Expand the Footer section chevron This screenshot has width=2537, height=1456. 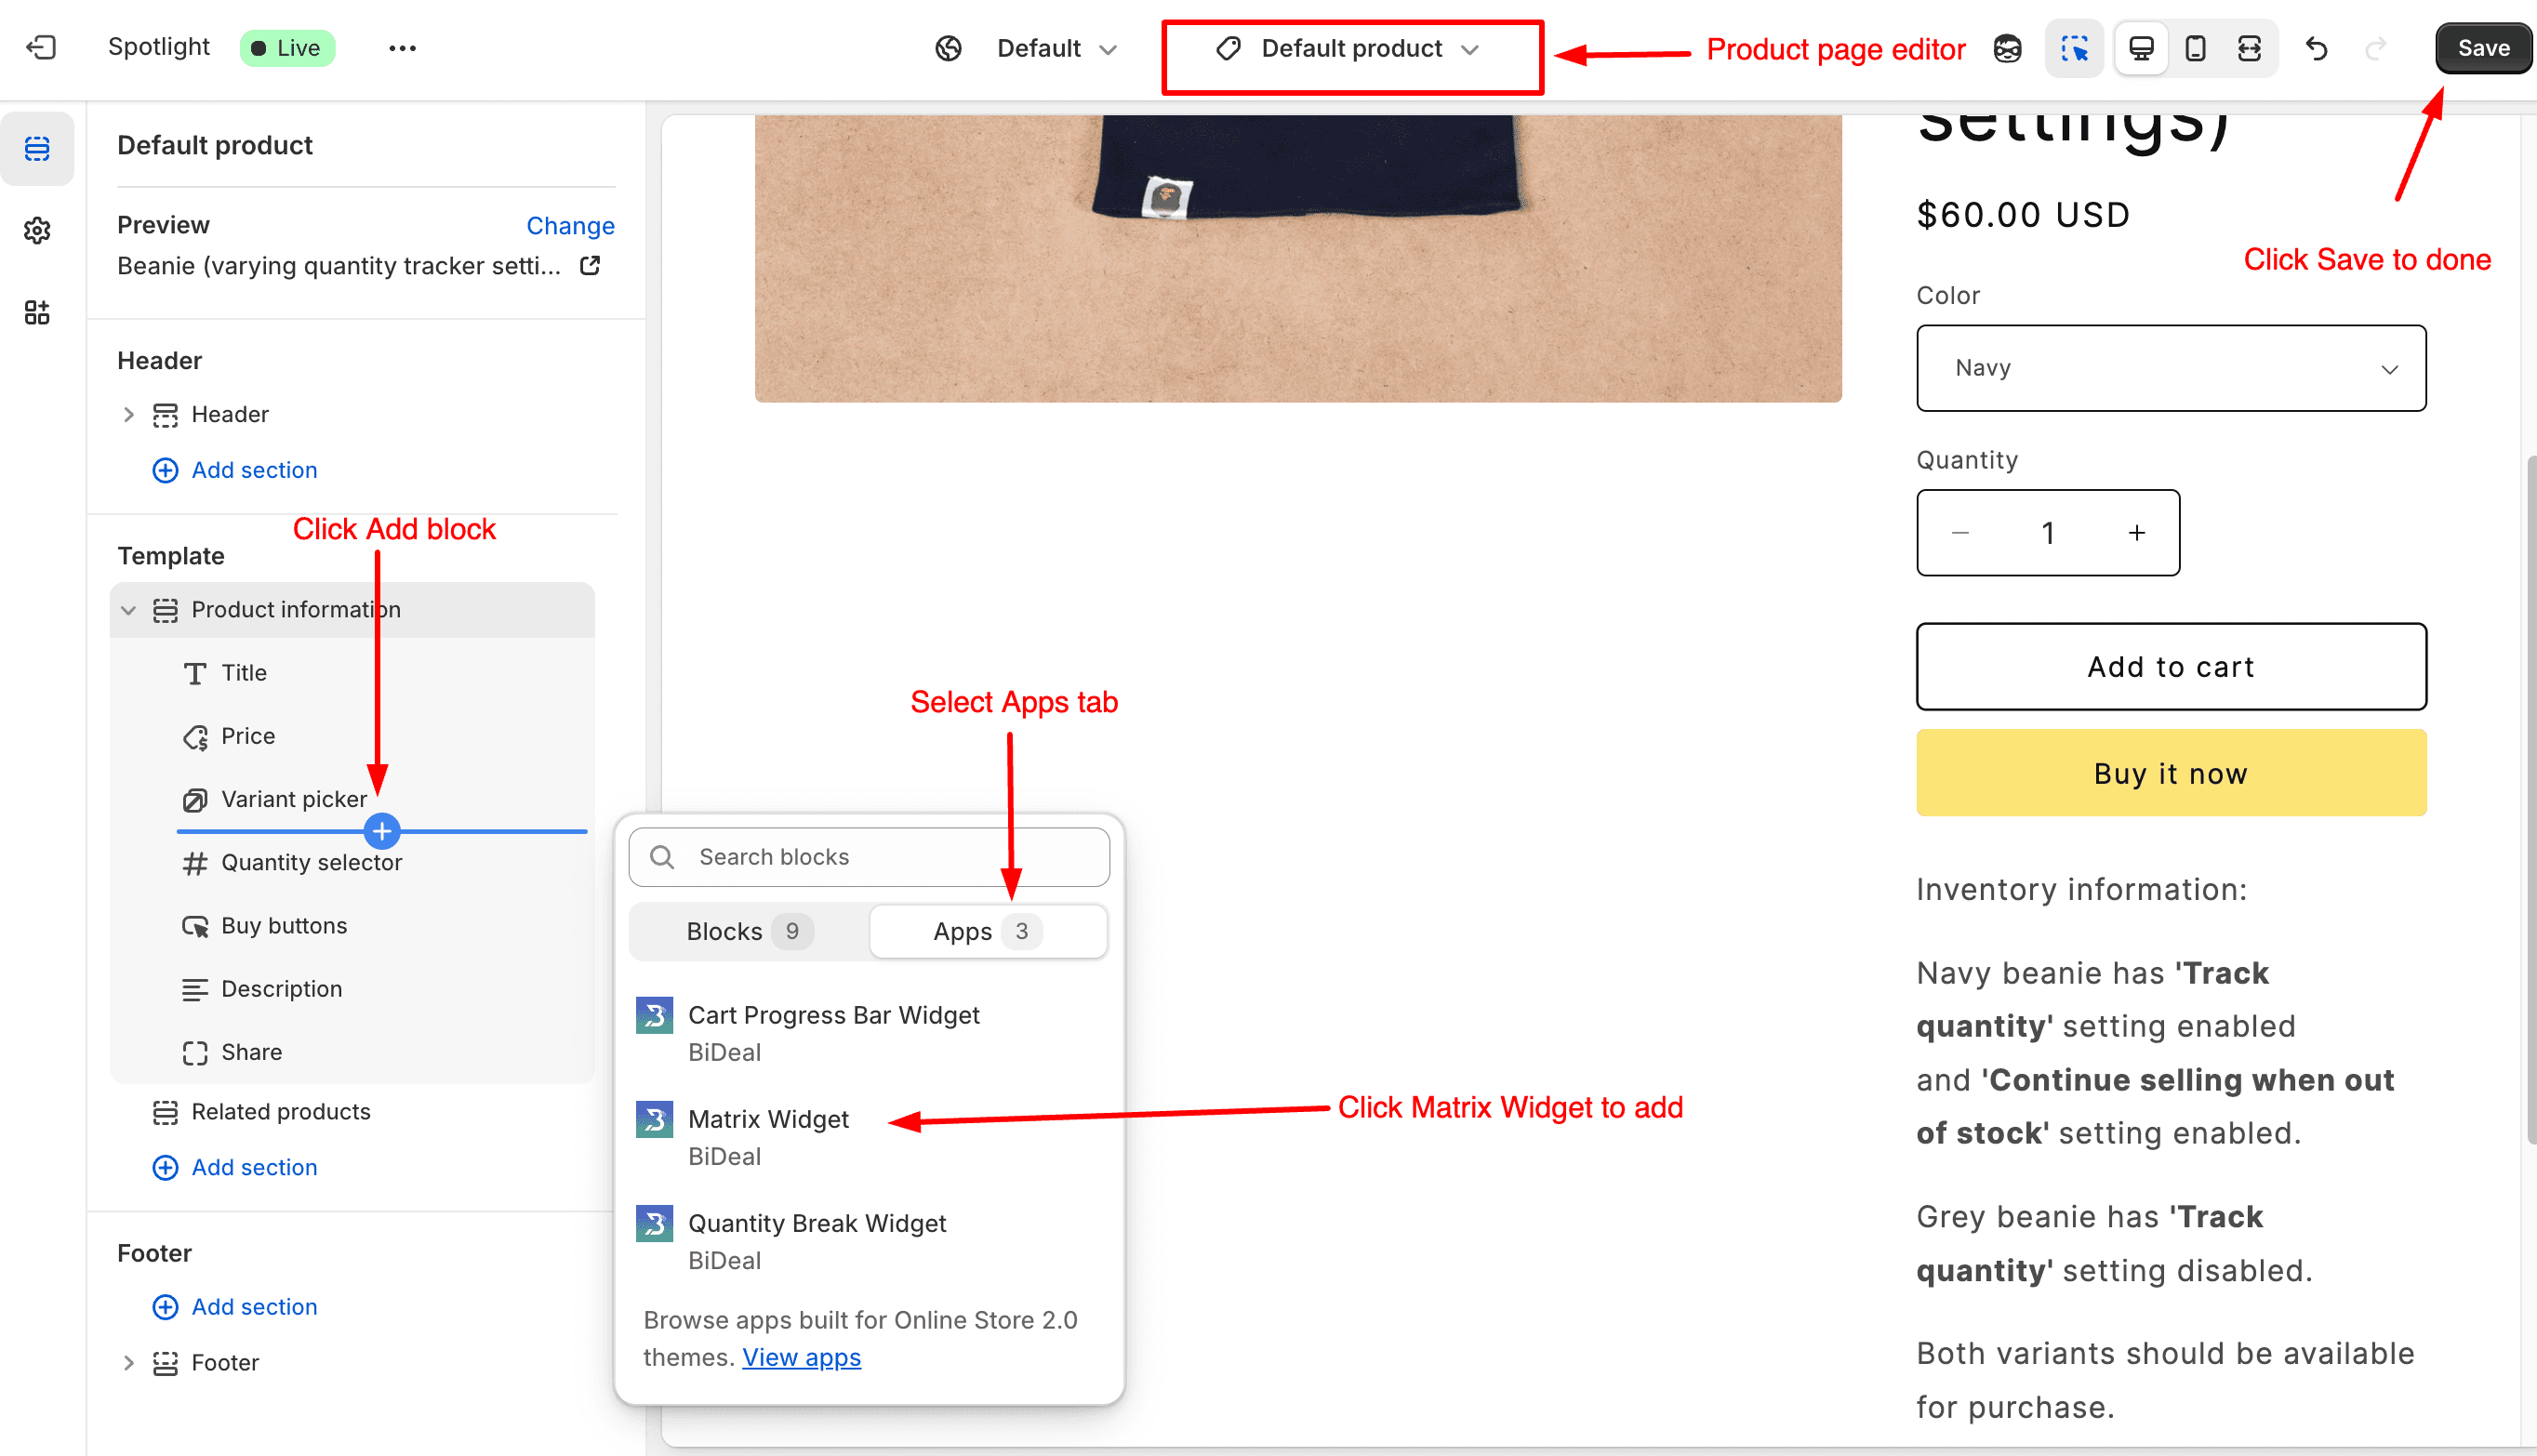pyautogui.click(x=128, y=1363)
